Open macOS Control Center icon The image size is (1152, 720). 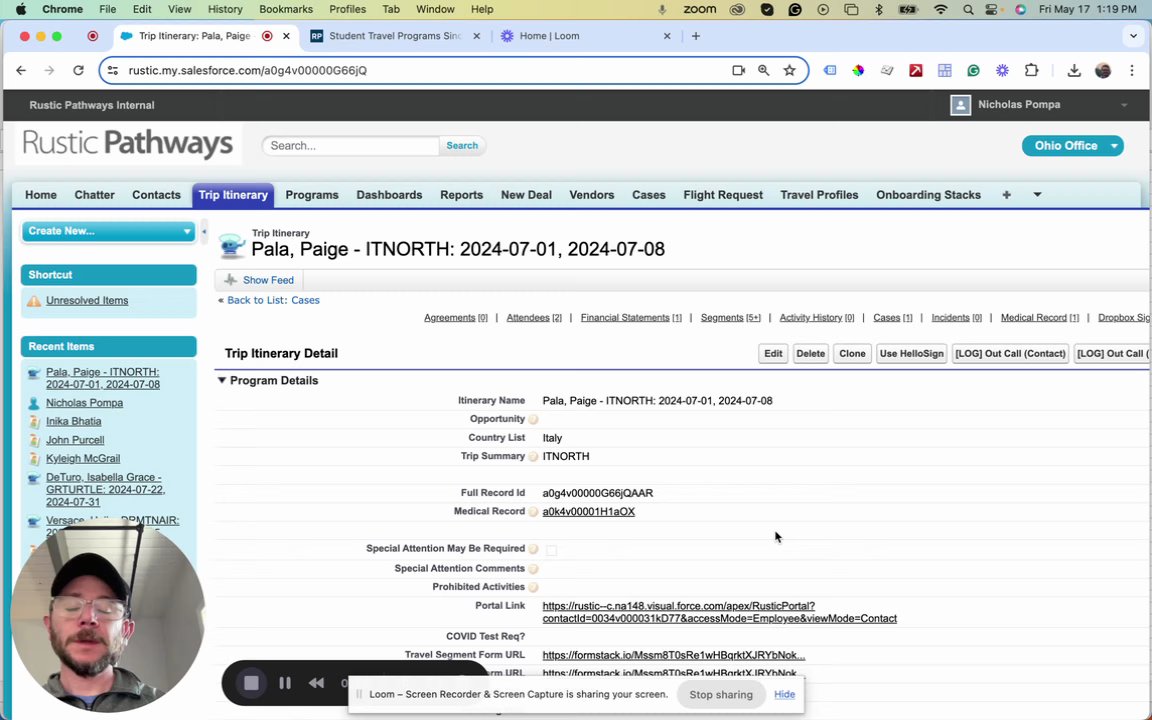pos(993,10)
